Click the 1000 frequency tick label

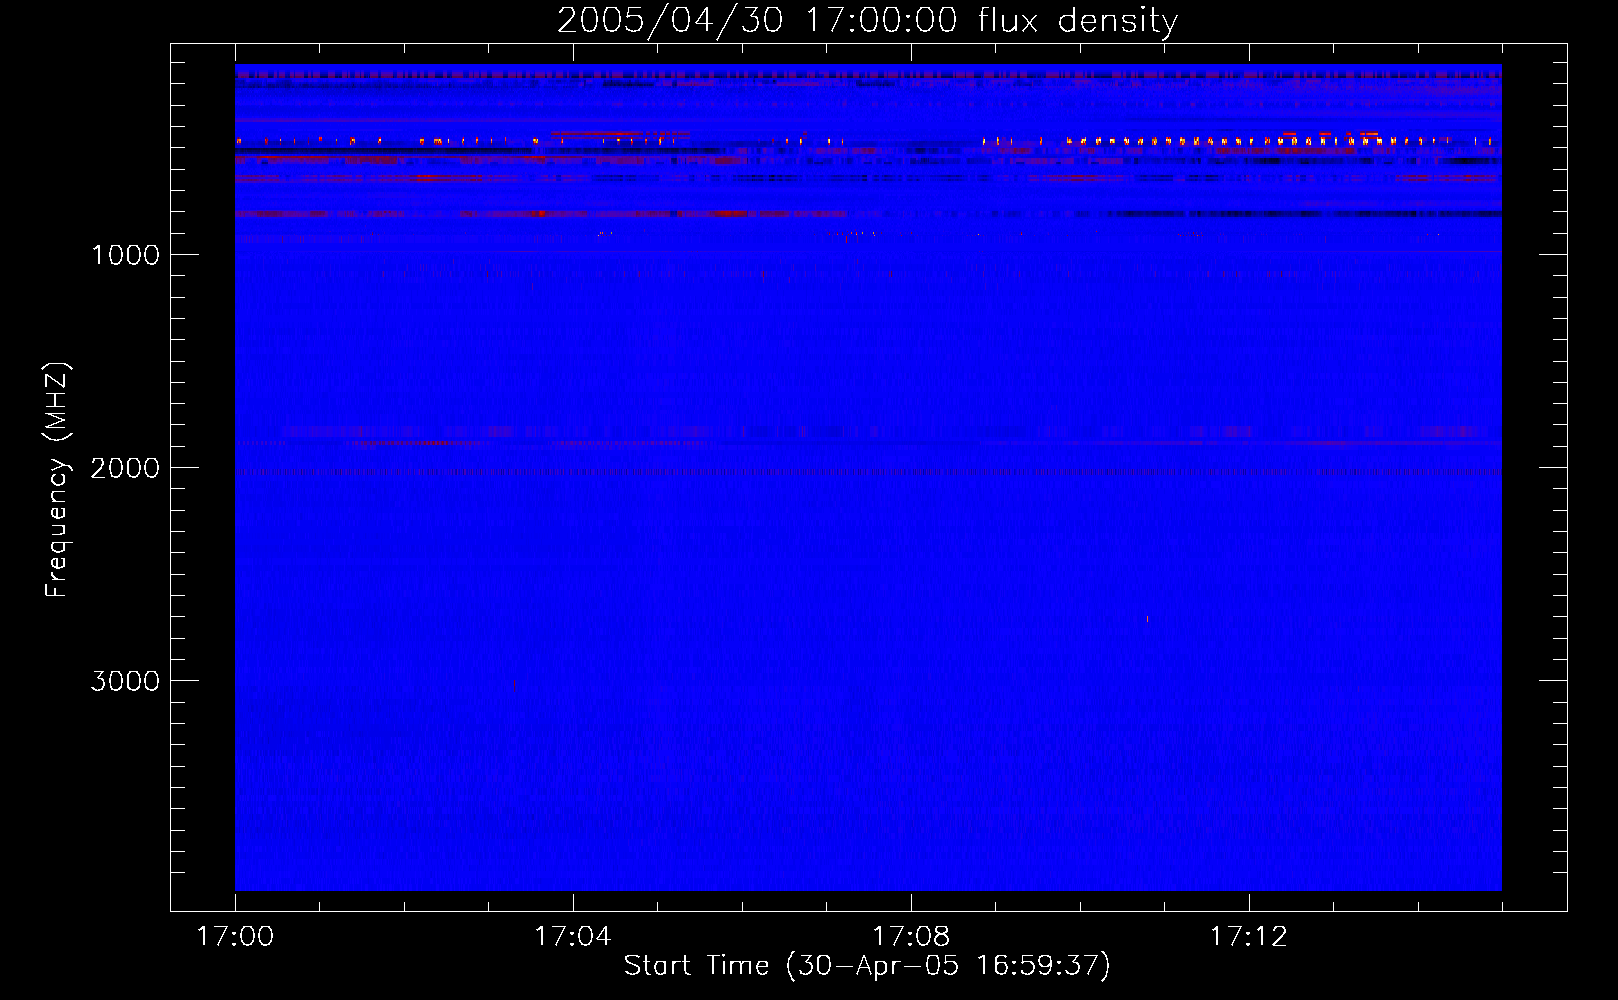point(125,255)
